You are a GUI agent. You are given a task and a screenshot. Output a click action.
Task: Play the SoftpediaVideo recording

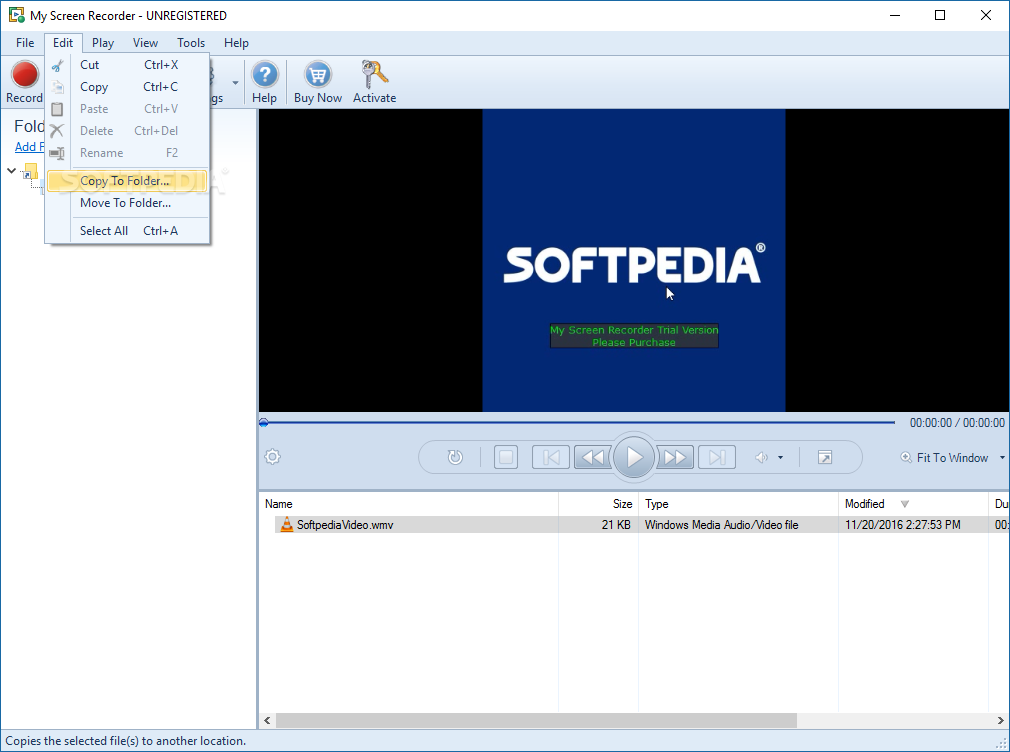click(634, 457)
